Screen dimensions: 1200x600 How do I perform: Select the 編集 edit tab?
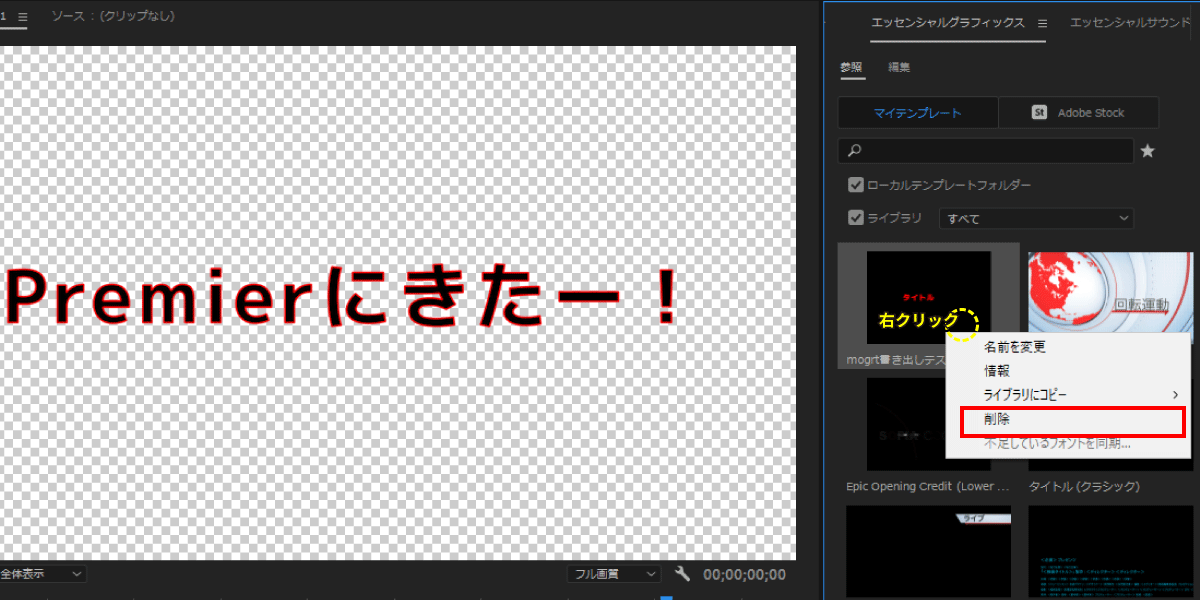899,67
